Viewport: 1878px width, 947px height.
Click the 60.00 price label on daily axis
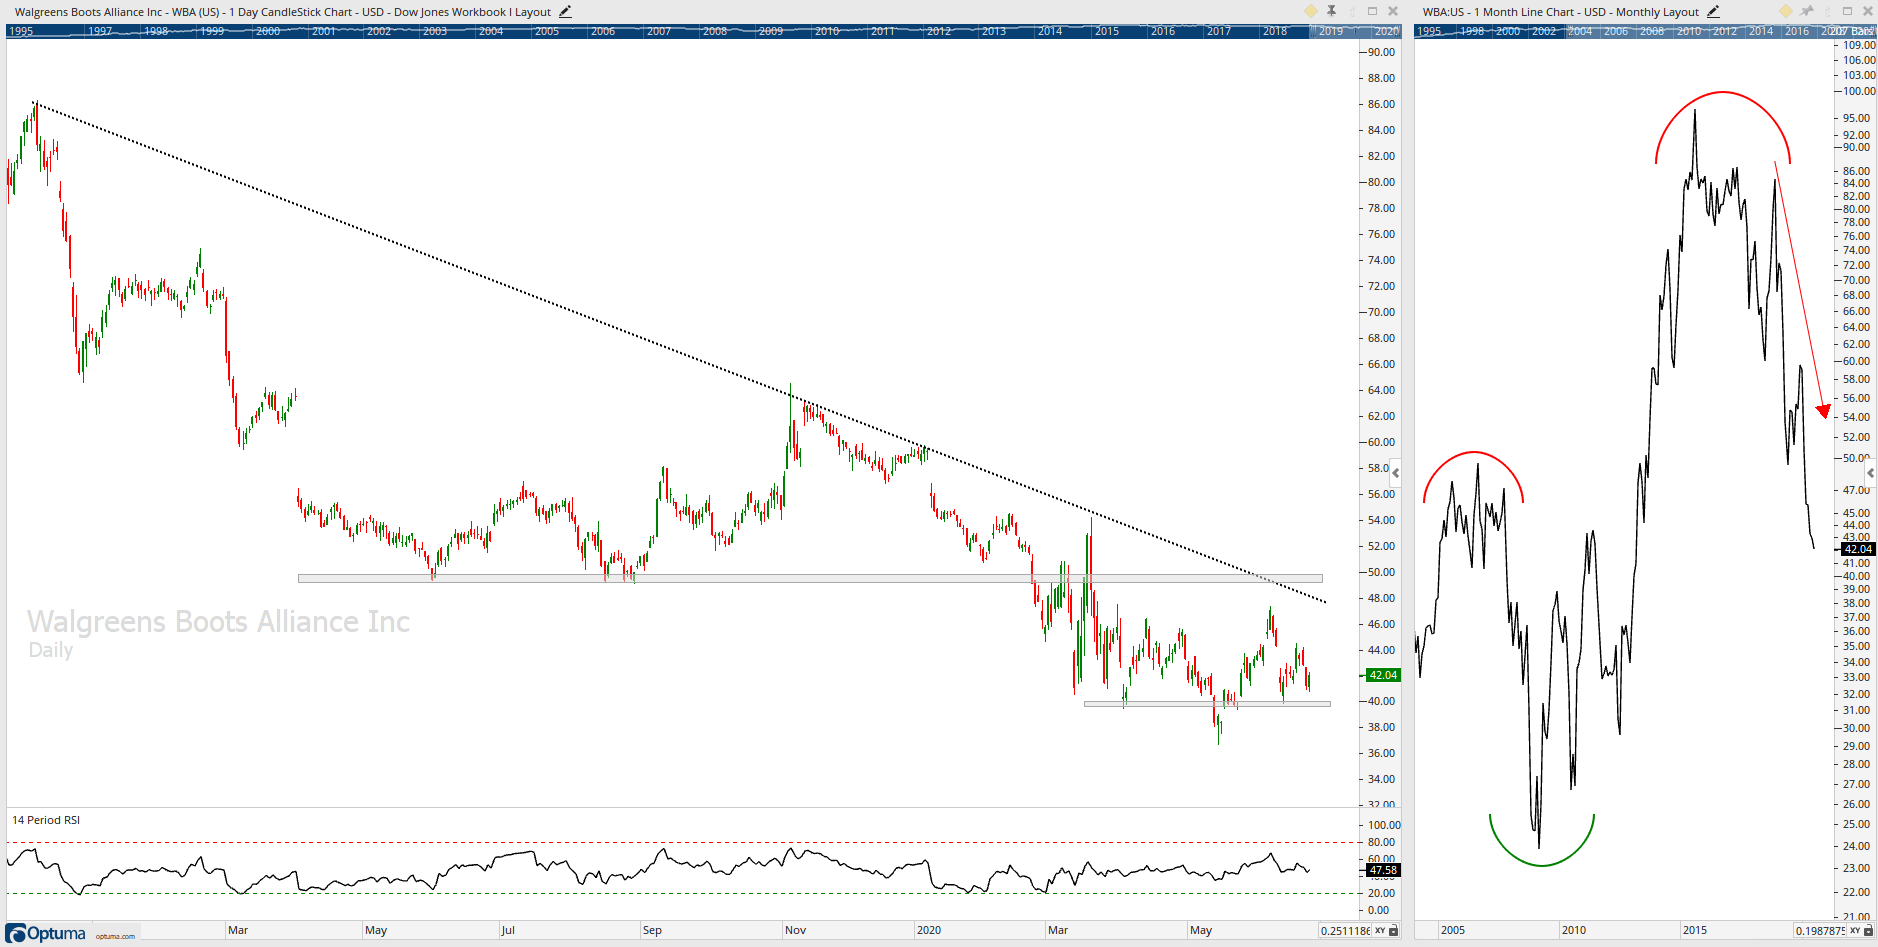1381,442
